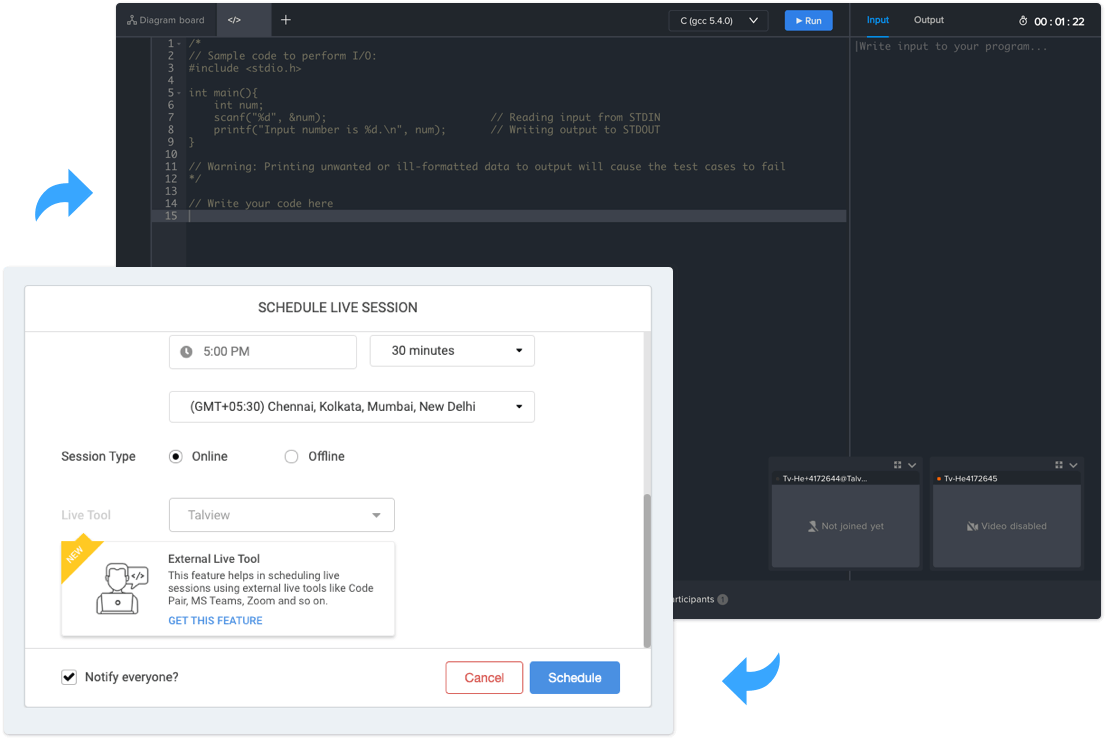Image resolution: width=1107 pixels, height=741 pixels.
Task: Cancel the live session scheduling
Action: click(x=484, y=677)
